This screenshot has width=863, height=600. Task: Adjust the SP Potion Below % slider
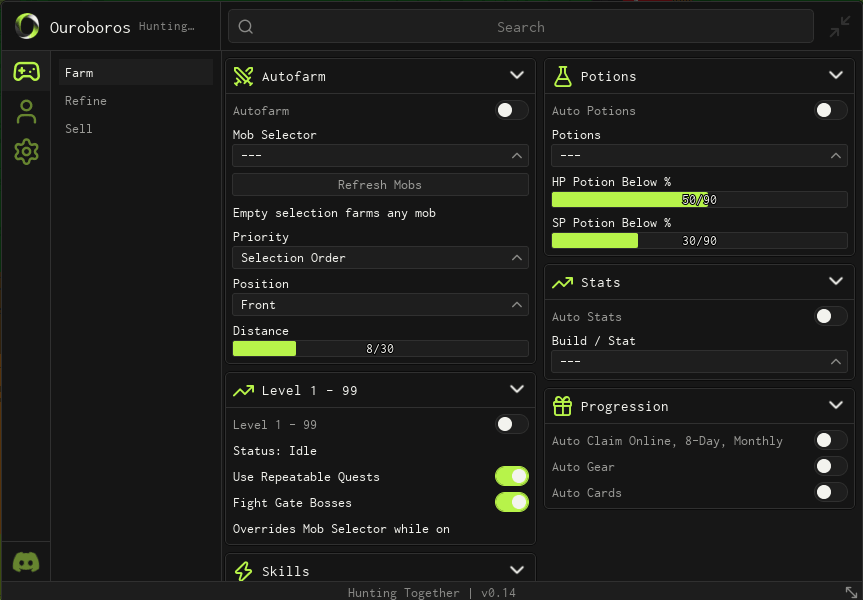click(700, 241)
